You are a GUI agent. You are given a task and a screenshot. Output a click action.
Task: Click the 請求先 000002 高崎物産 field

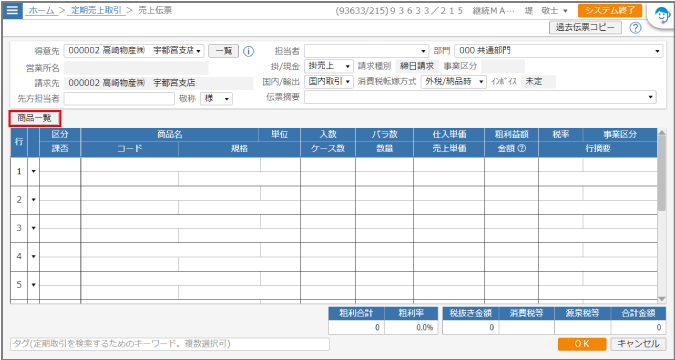coord(158,83)
